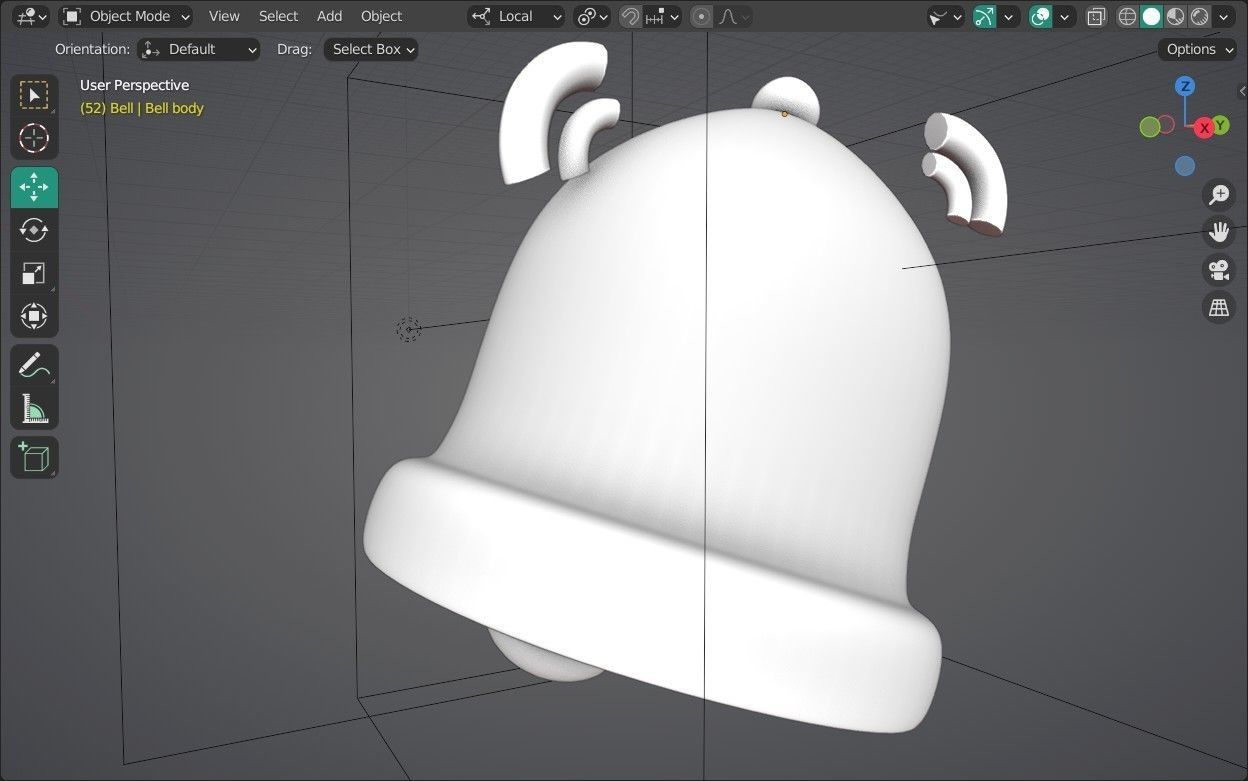Switch to the Scale tool

pyautogui.click(x=34, y=273)
